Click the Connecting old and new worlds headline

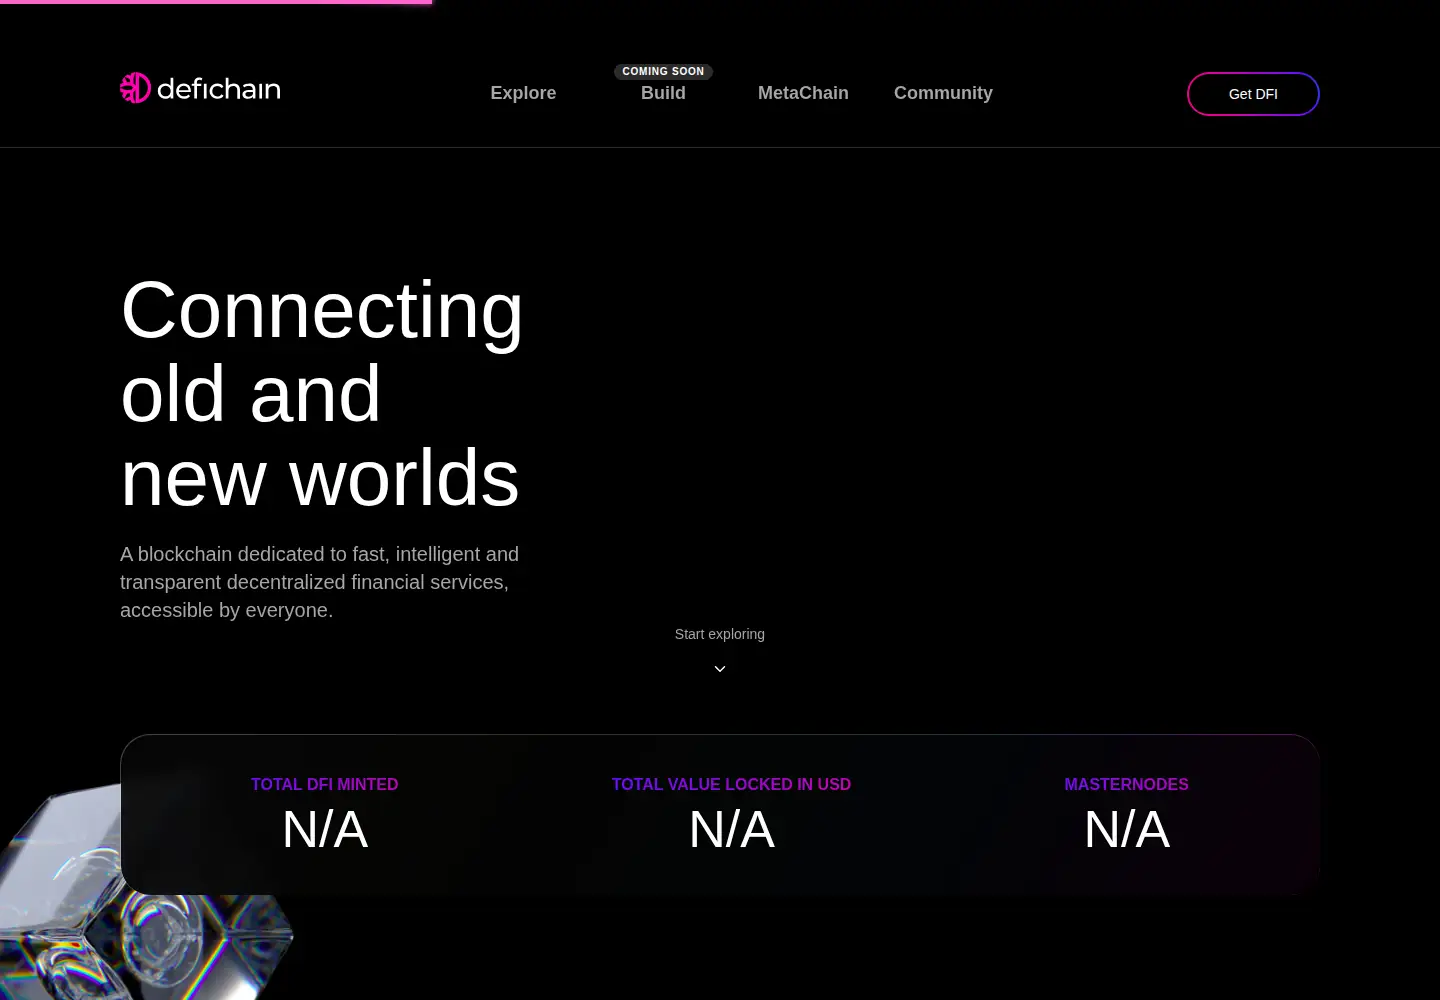pos(321,394)
